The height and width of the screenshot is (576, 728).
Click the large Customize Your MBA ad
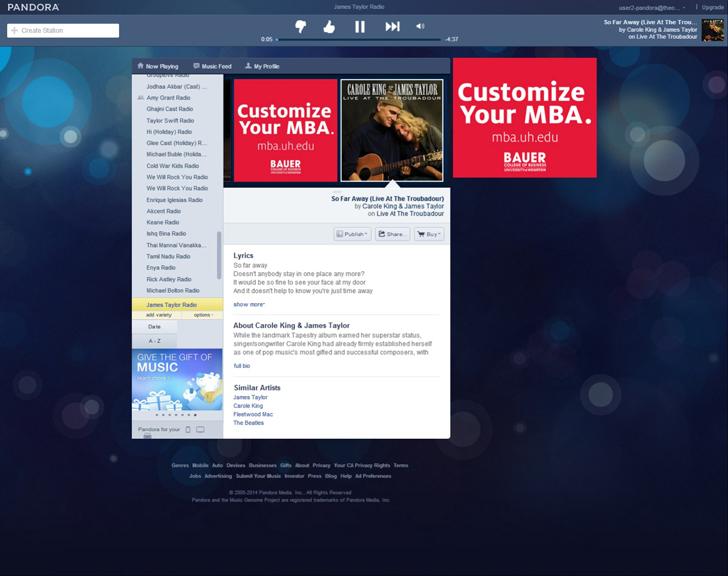[x=525, y=117]
